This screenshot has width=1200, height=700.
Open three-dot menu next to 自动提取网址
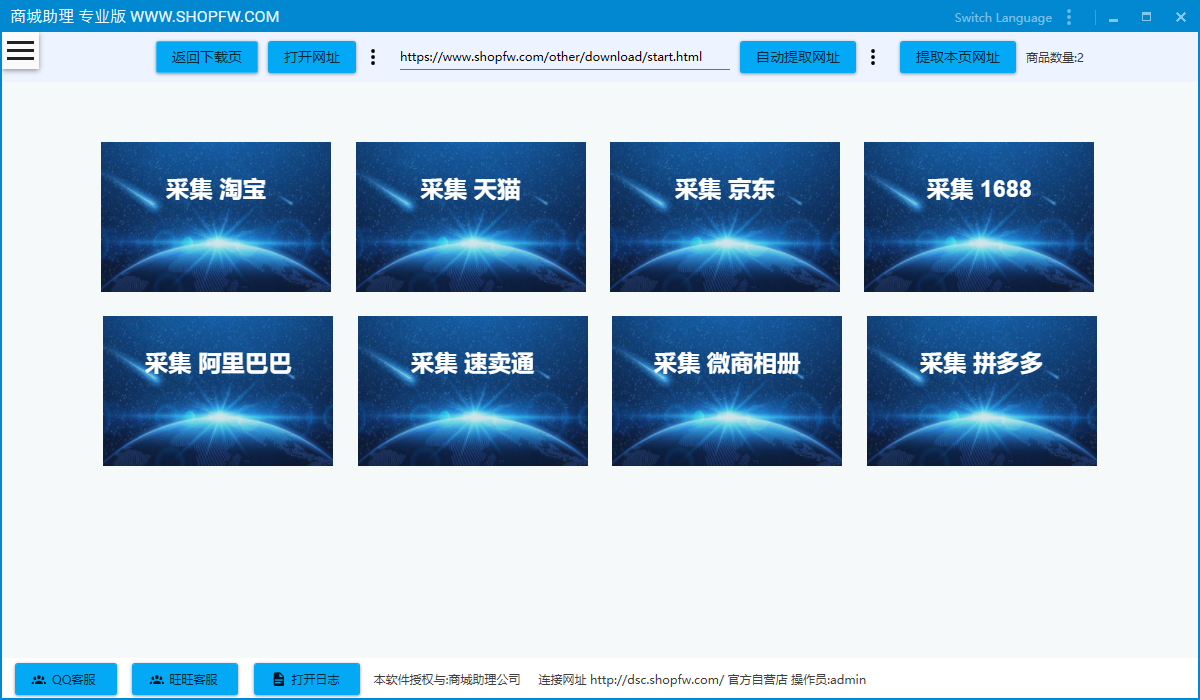[873, 57]
